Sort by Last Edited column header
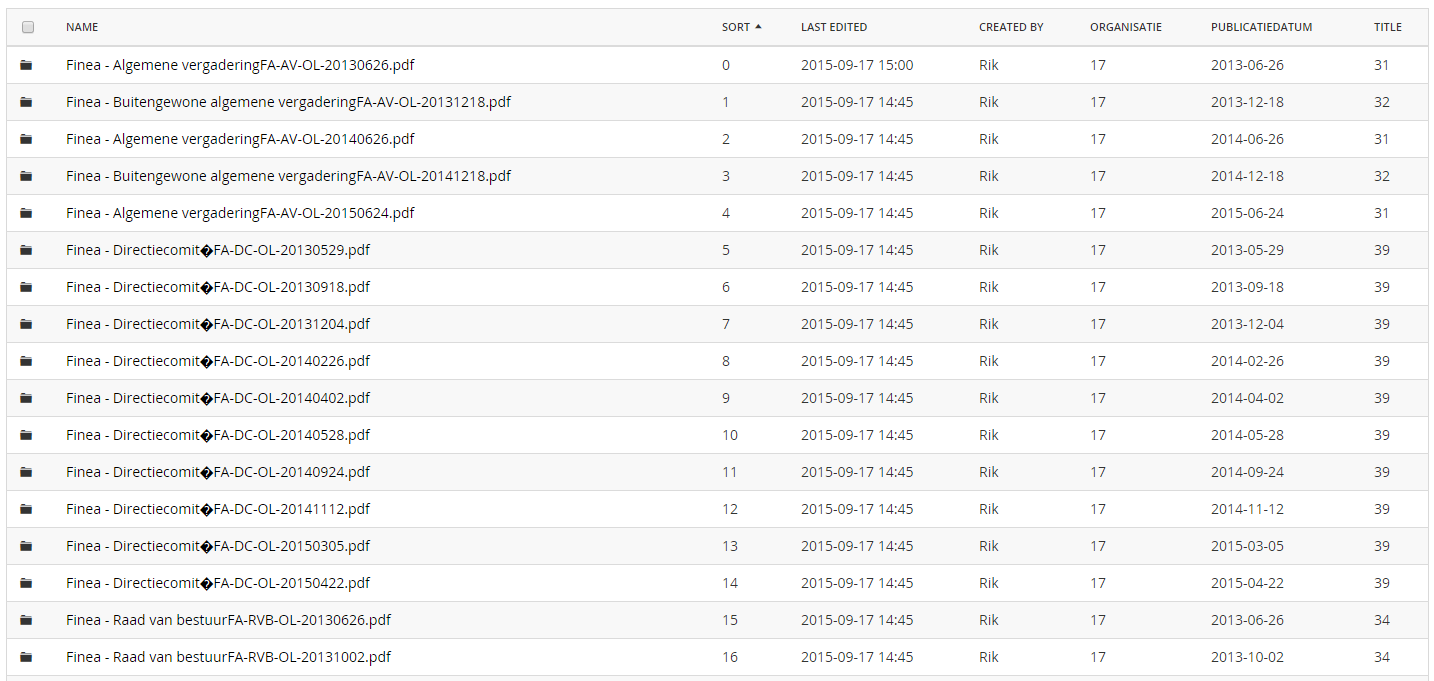Image resolution: width=1434 pixels, height=681 pixels. 834,27
